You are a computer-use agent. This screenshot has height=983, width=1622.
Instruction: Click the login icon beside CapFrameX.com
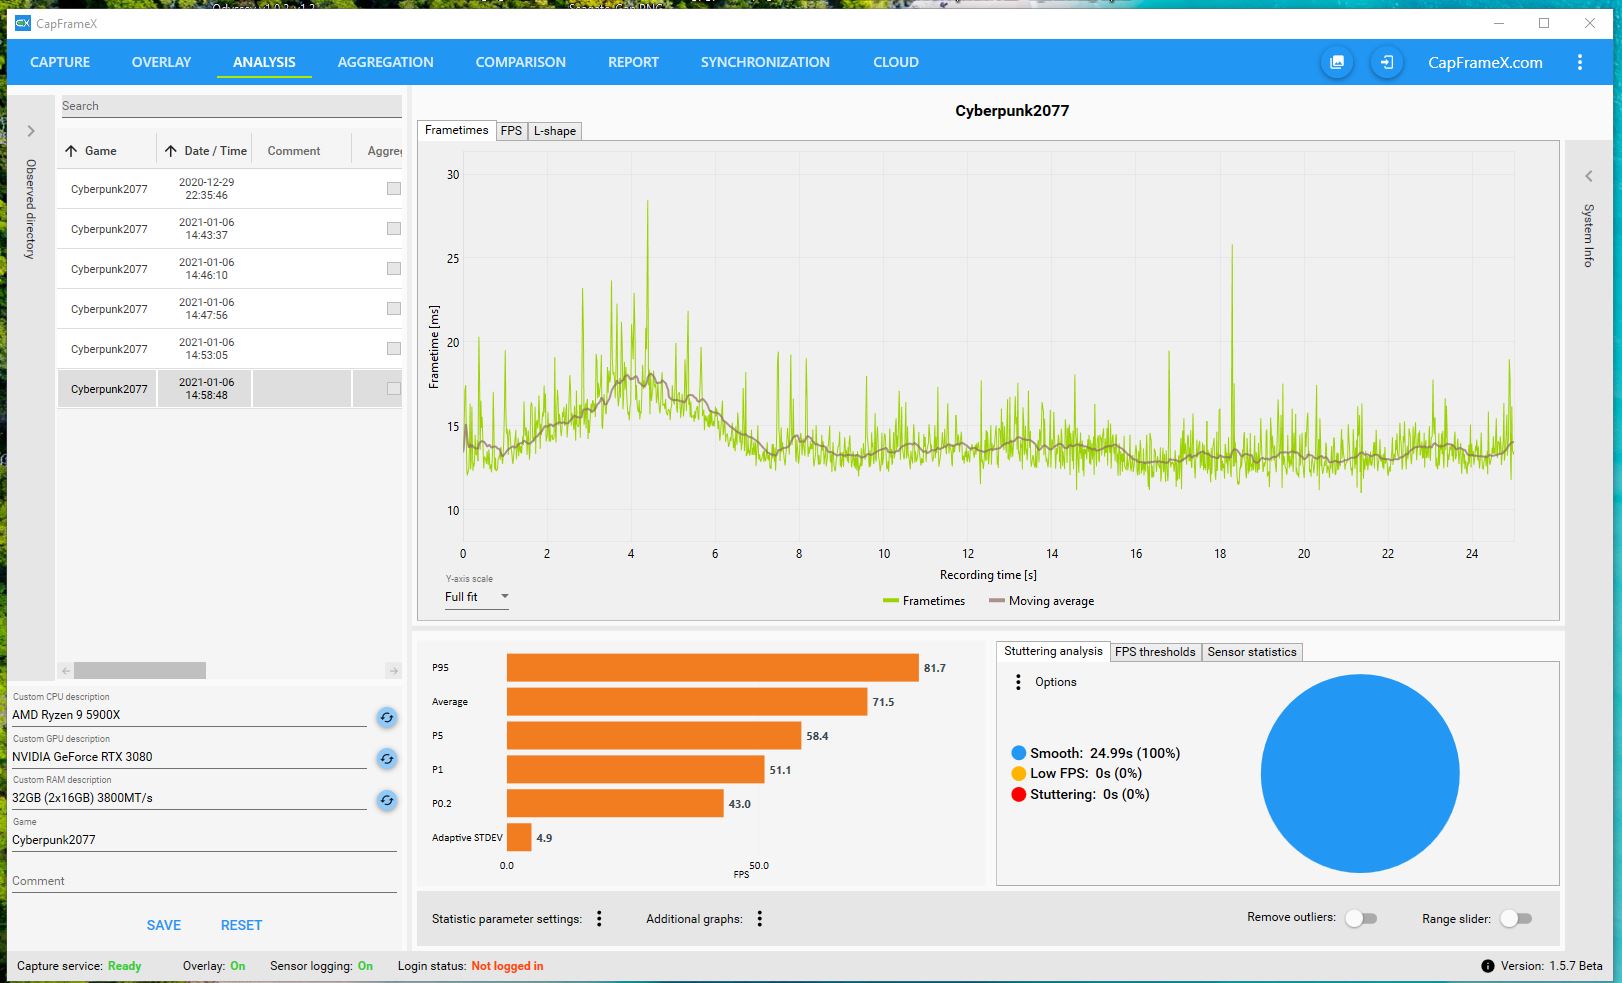[x=1386, y=62]
